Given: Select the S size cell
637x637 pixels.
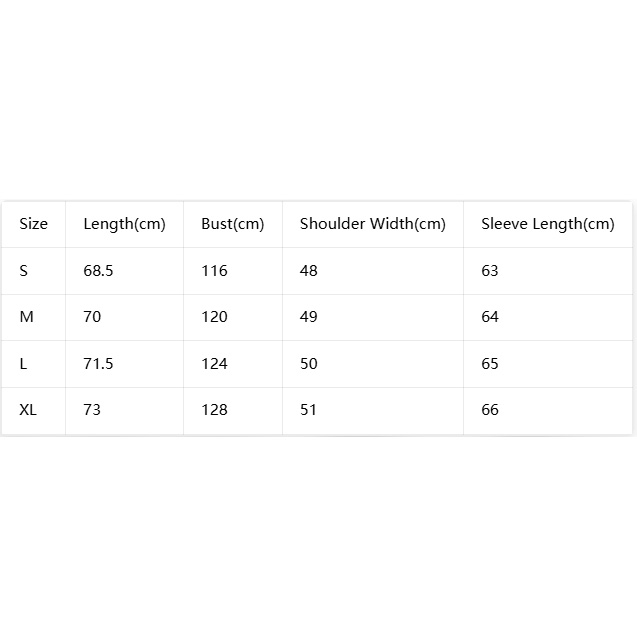Looking at the screenshot, I should 24,271.
